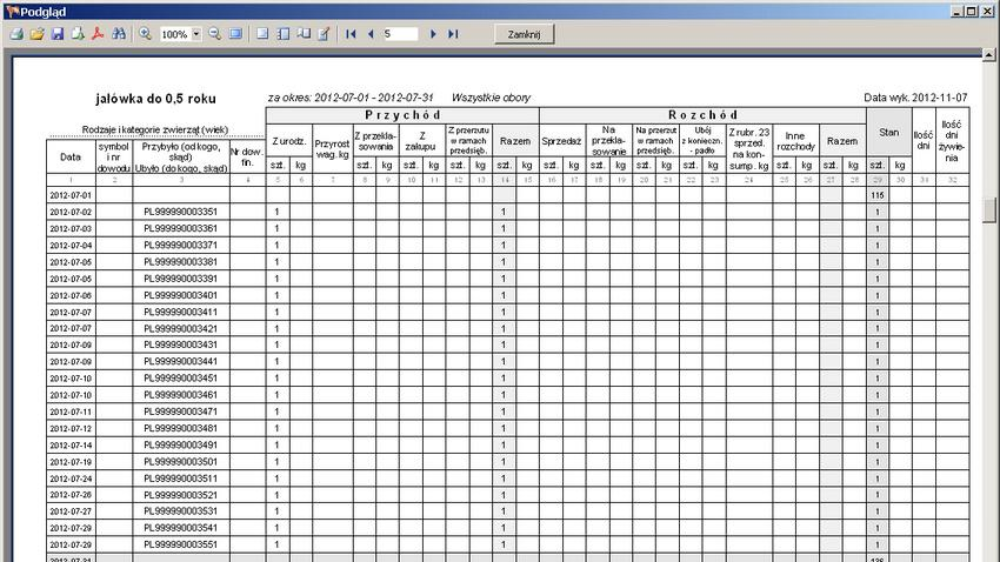Go to previous page

pos(371,34)
